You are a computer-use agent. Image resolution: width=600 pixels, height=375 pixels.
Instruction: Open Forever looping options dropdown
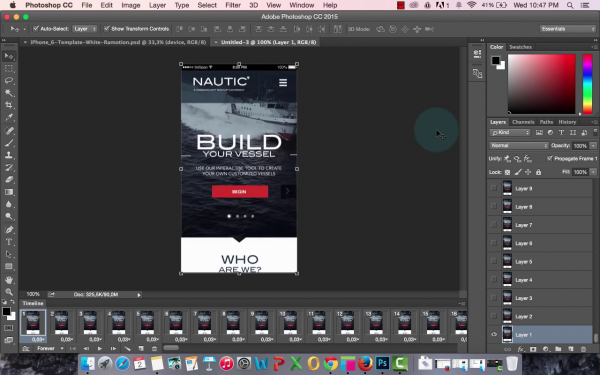click(x=50, y=349)
